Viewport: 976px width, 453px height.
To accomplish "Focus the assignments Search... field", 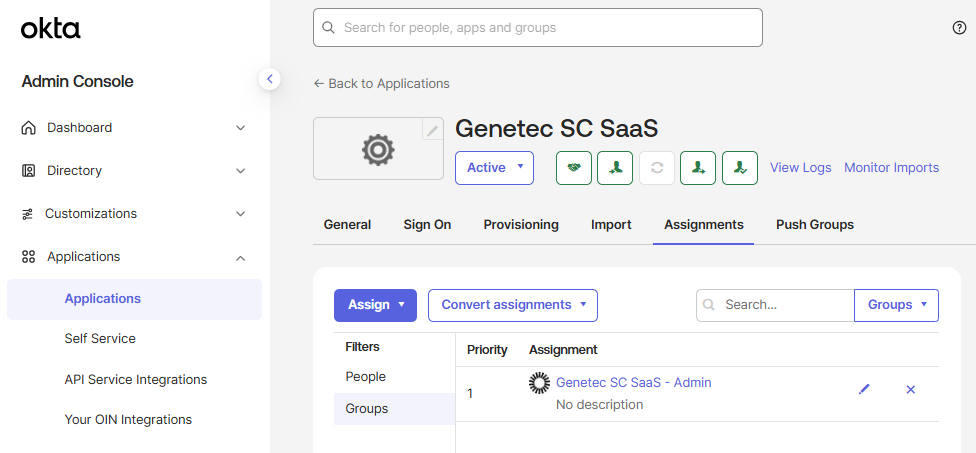I will tap(776, 305).
